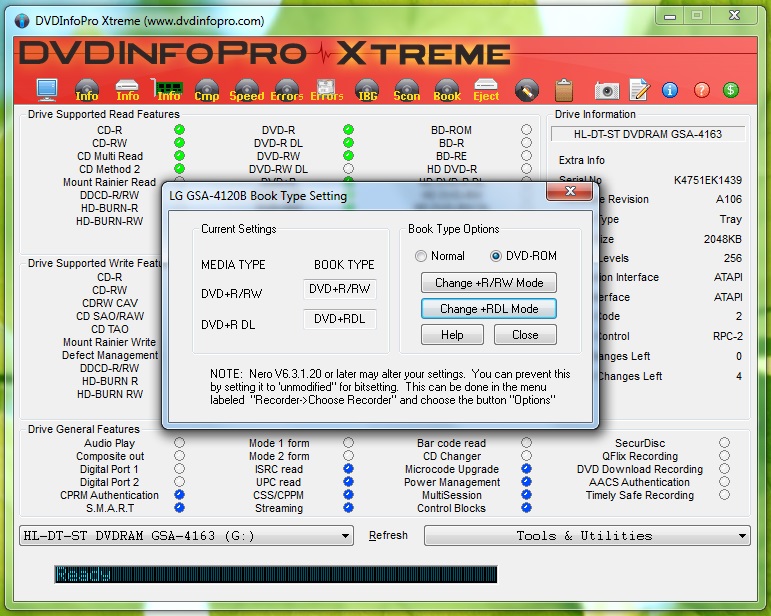Click Close button in Book Type dialog

[x=525, y=335]
